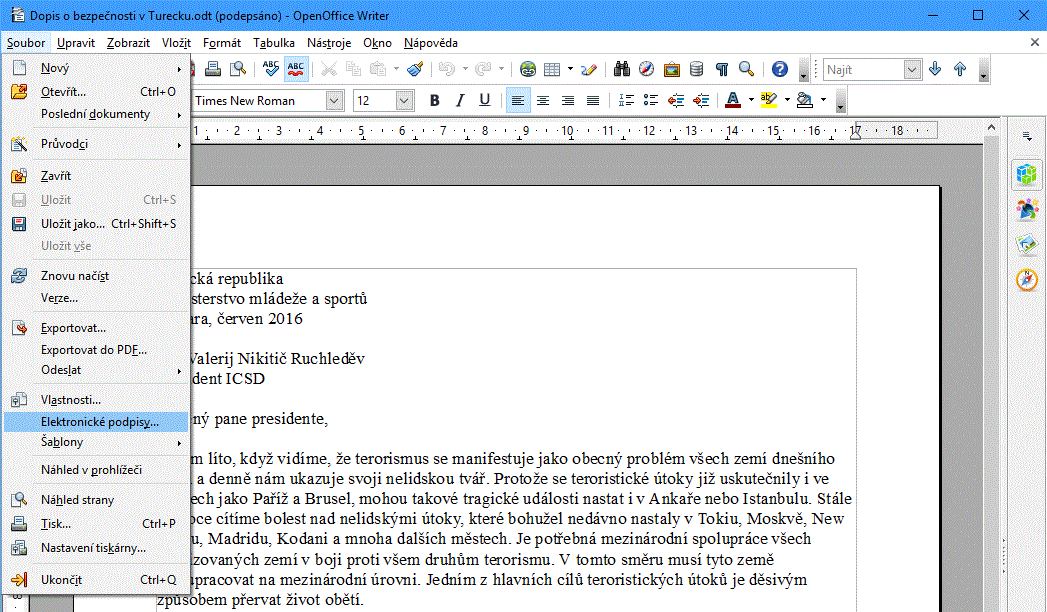The image size is (1047, 612).
Task: Open the sidebar settings menu icon
Action: [1027, 136]
